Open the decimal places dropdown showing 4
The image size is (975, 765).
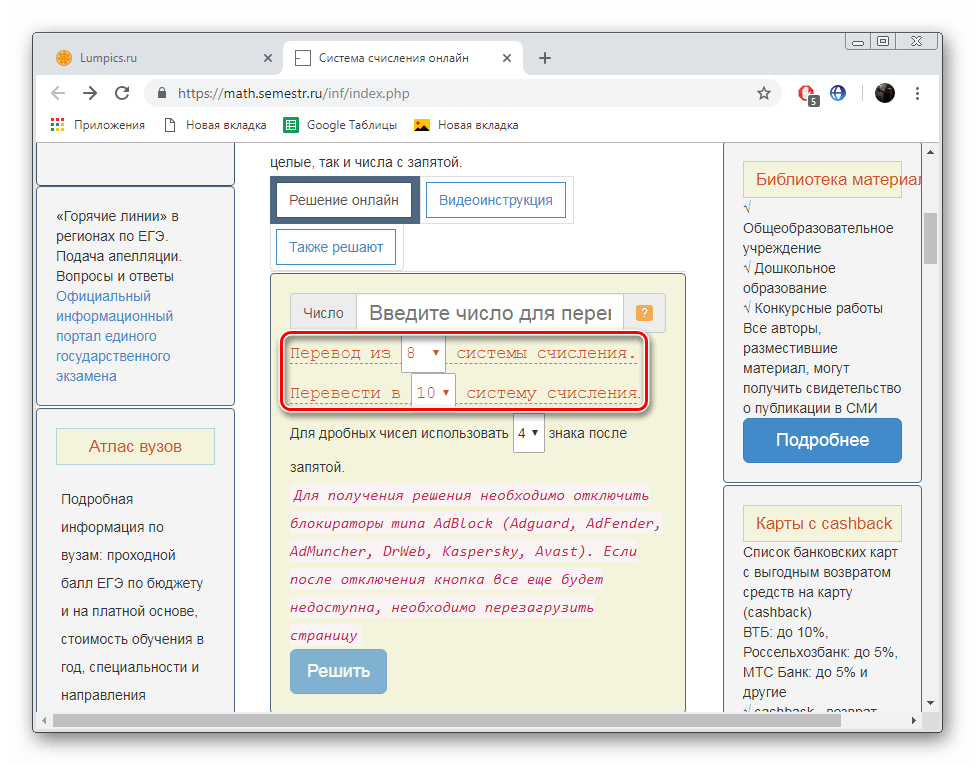[529, 433]
